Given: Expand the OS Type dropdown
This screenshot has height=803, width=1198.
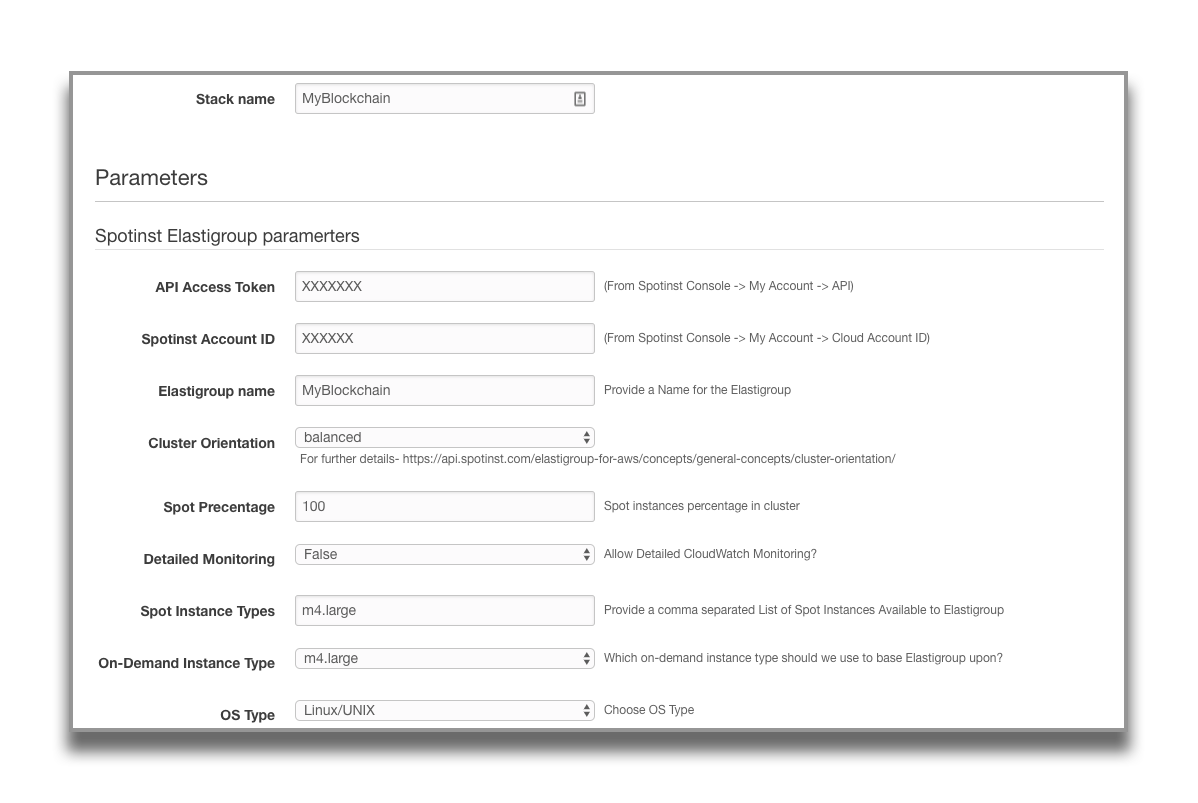Looking at the screenshot, I should tap(444, 711).
